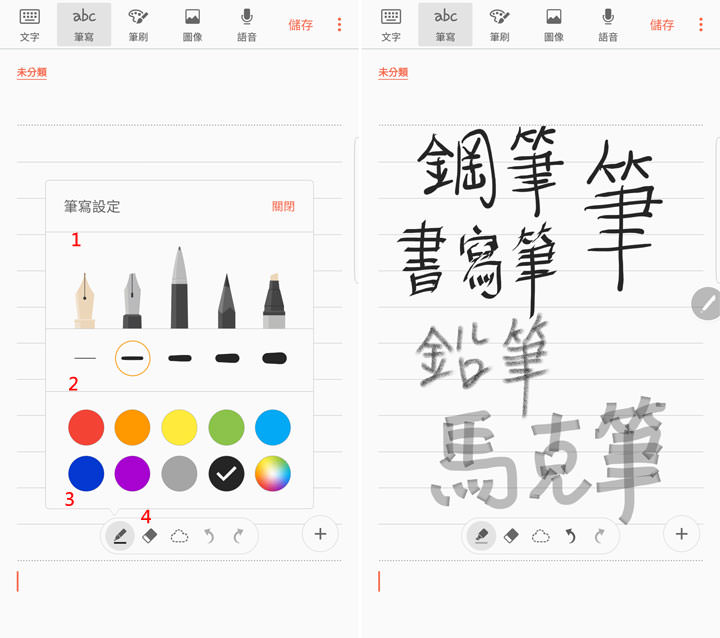Choose the orange color swatch
Viewport: 720px width, 638px height.
[132, 427]
